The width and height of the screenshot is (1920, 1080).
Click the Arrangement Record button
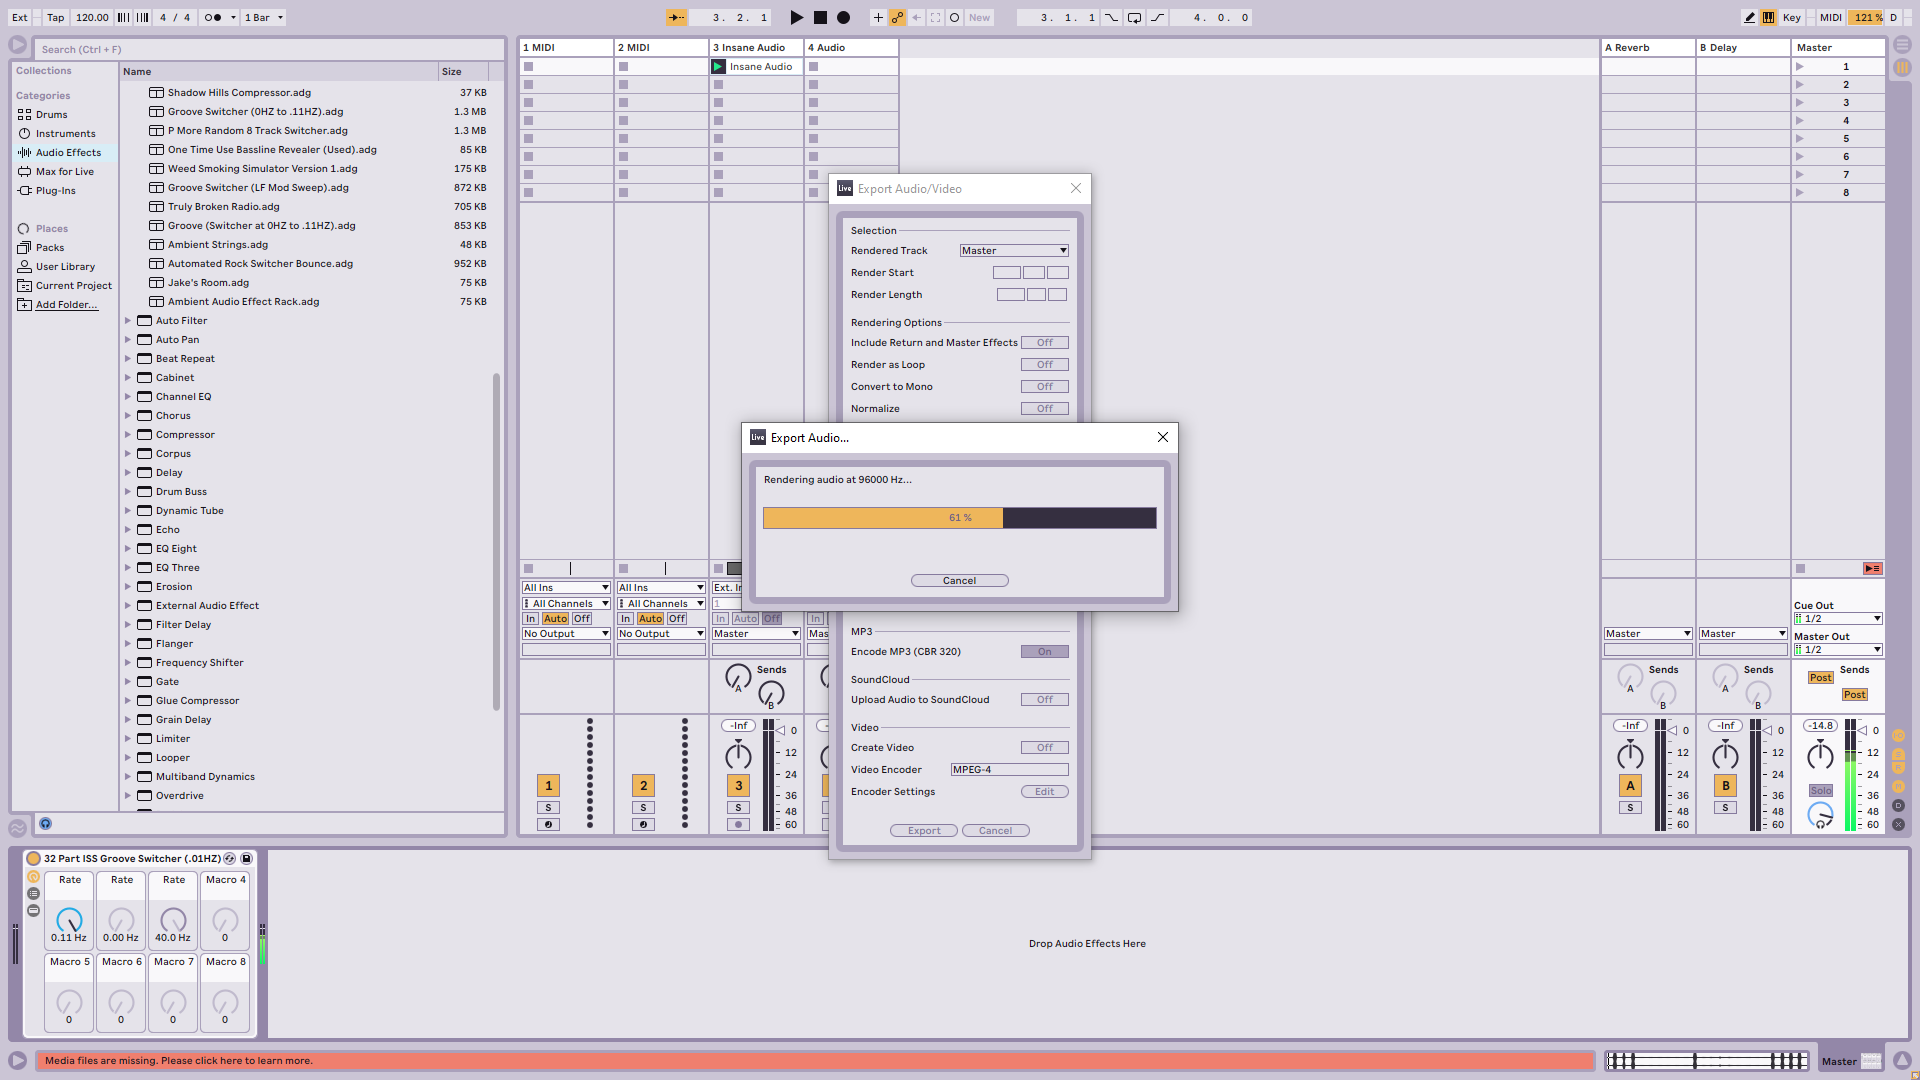[x=843, y=17]
